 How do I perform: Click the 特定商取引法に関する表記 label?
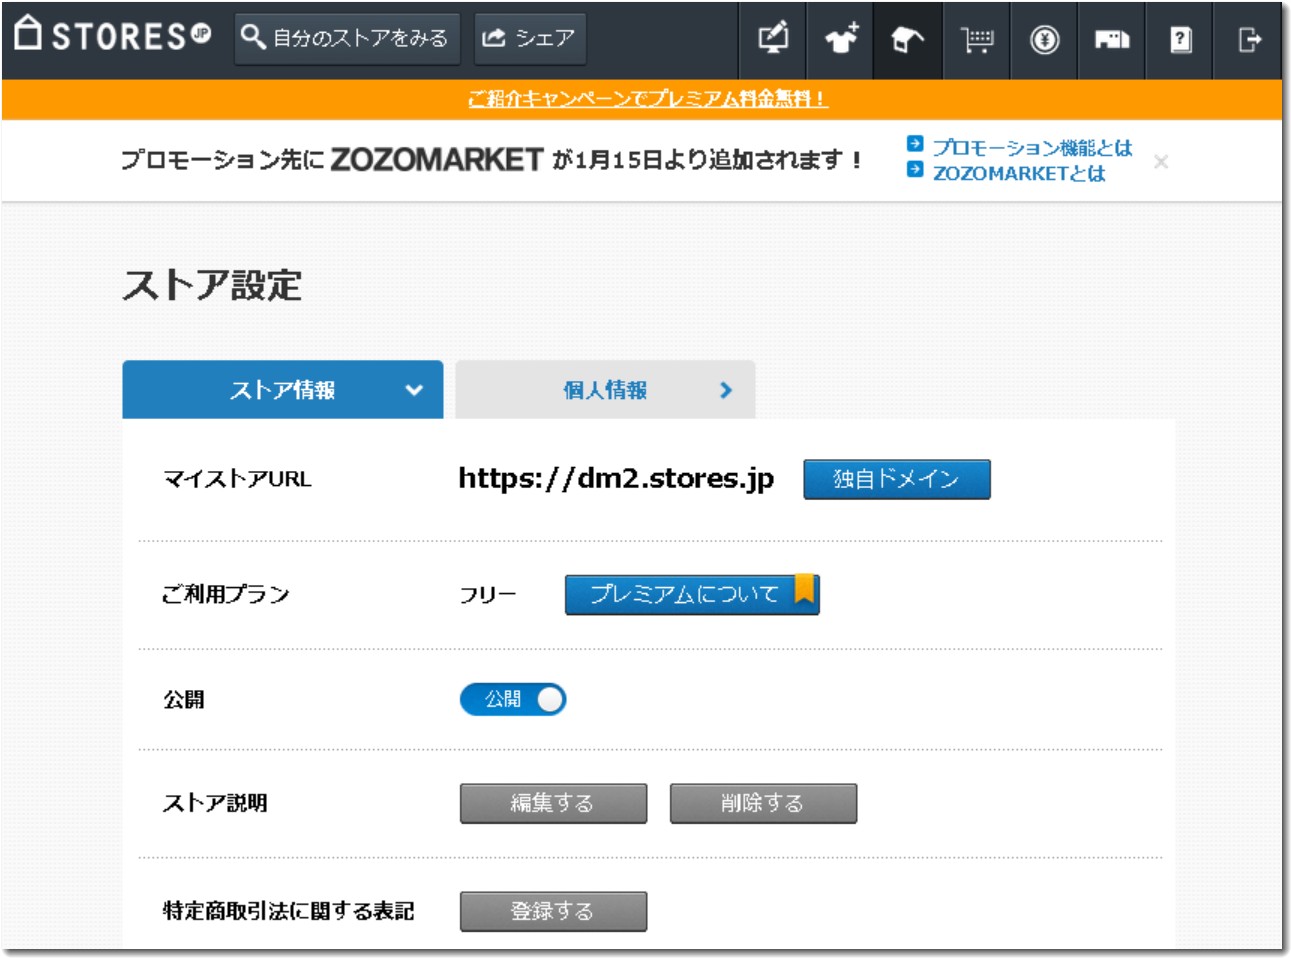tap(289, 911)
